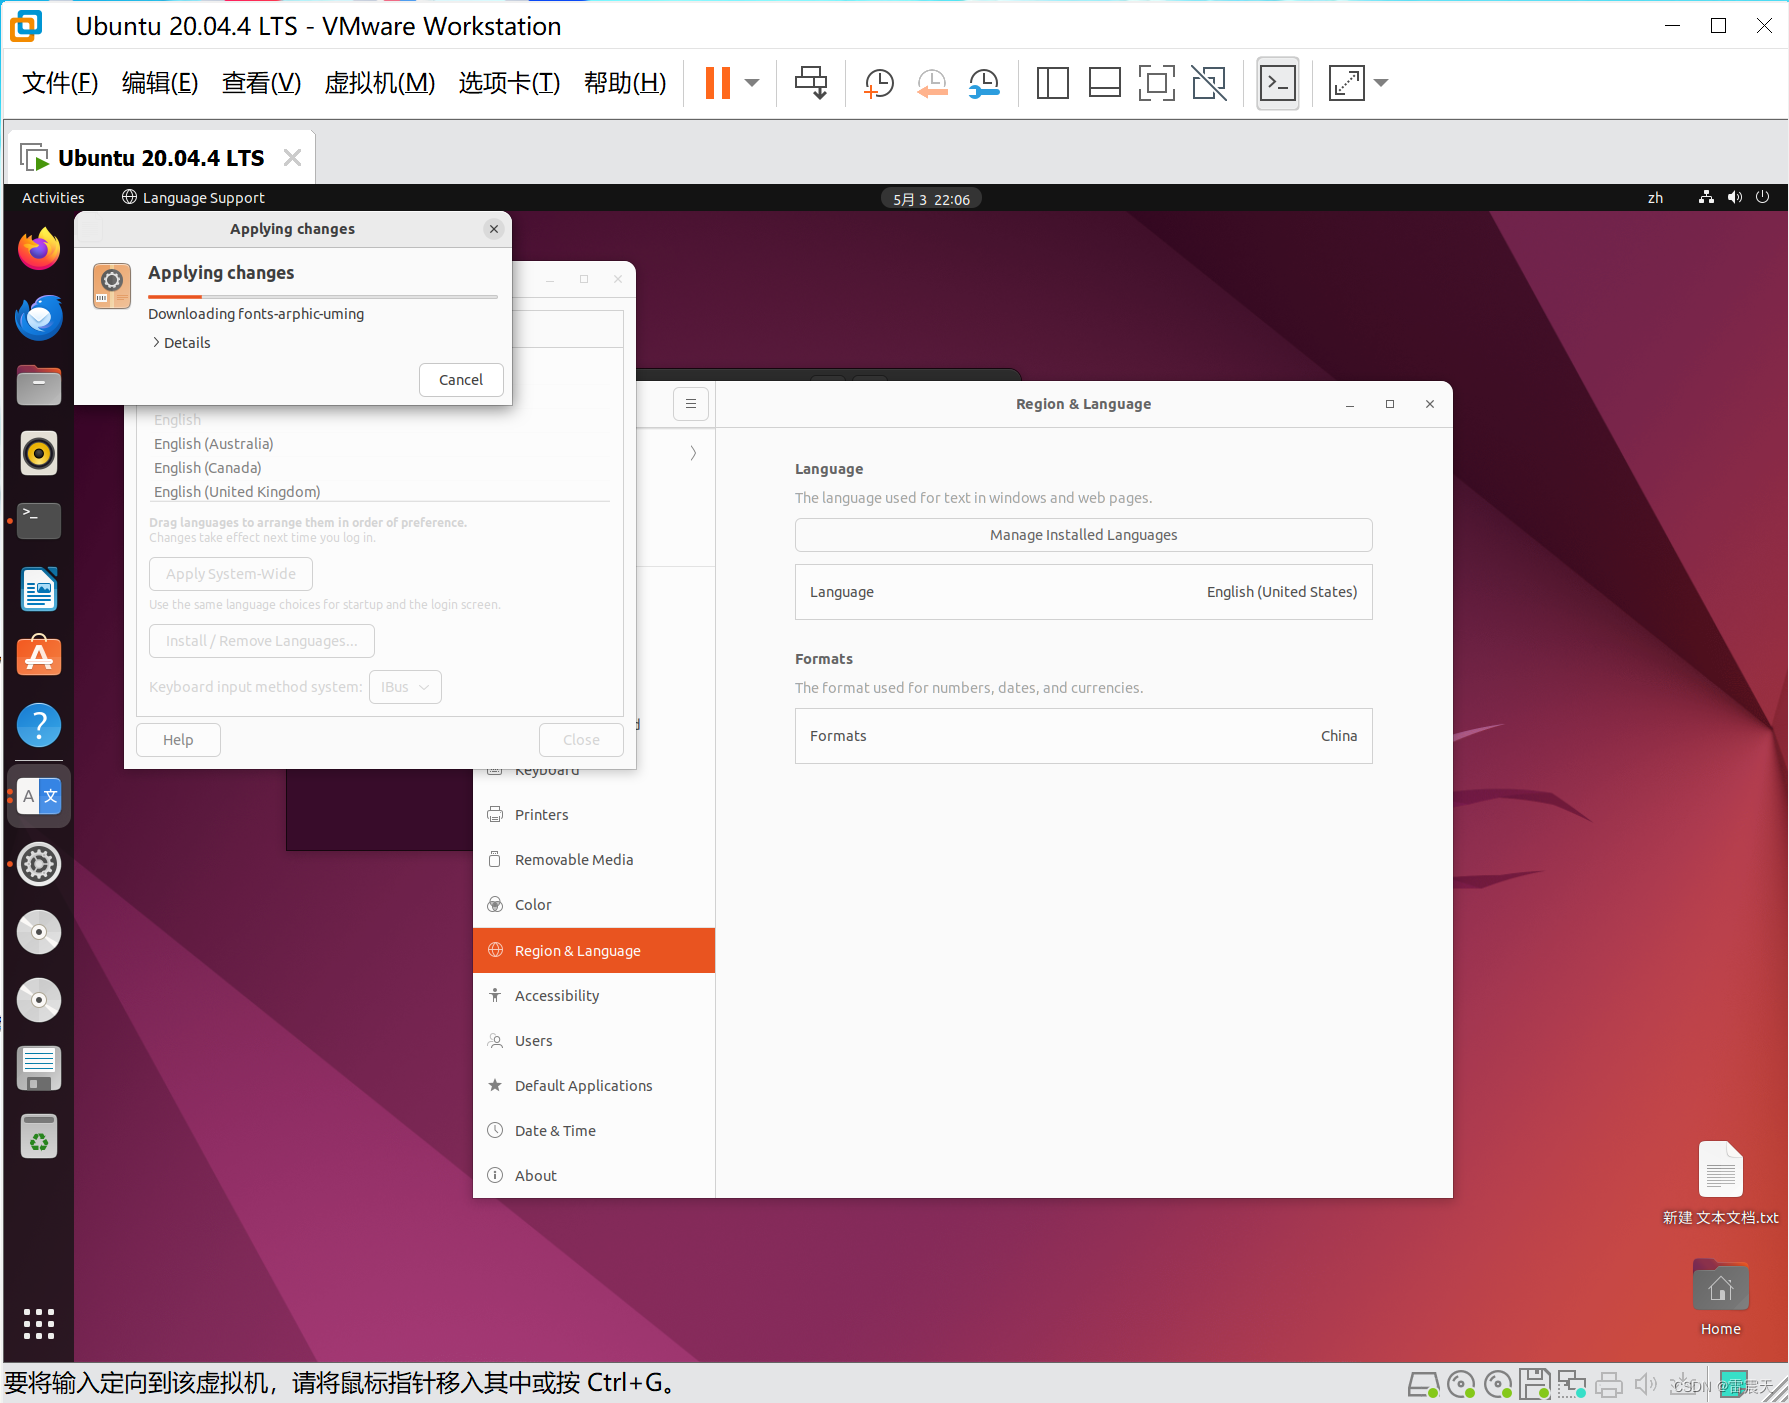Toggle the VMware thumbnail bar view
Viewport: 1789px width, 1403px height.
point(1104,83)
